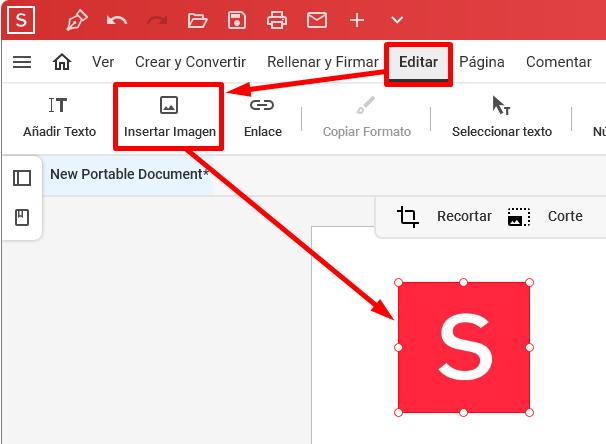Switch to Crear y Convertir tab
The width and height of the screenshot is (606, 444).
coord(190,62)
